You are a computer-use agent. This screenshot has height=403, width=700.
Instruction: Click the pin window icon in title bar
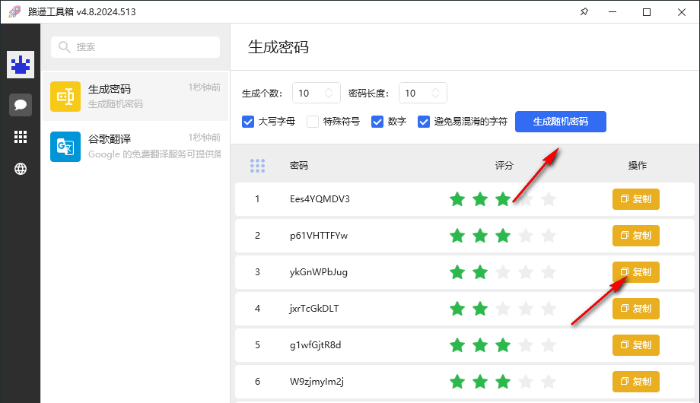[x=584, y=12]
